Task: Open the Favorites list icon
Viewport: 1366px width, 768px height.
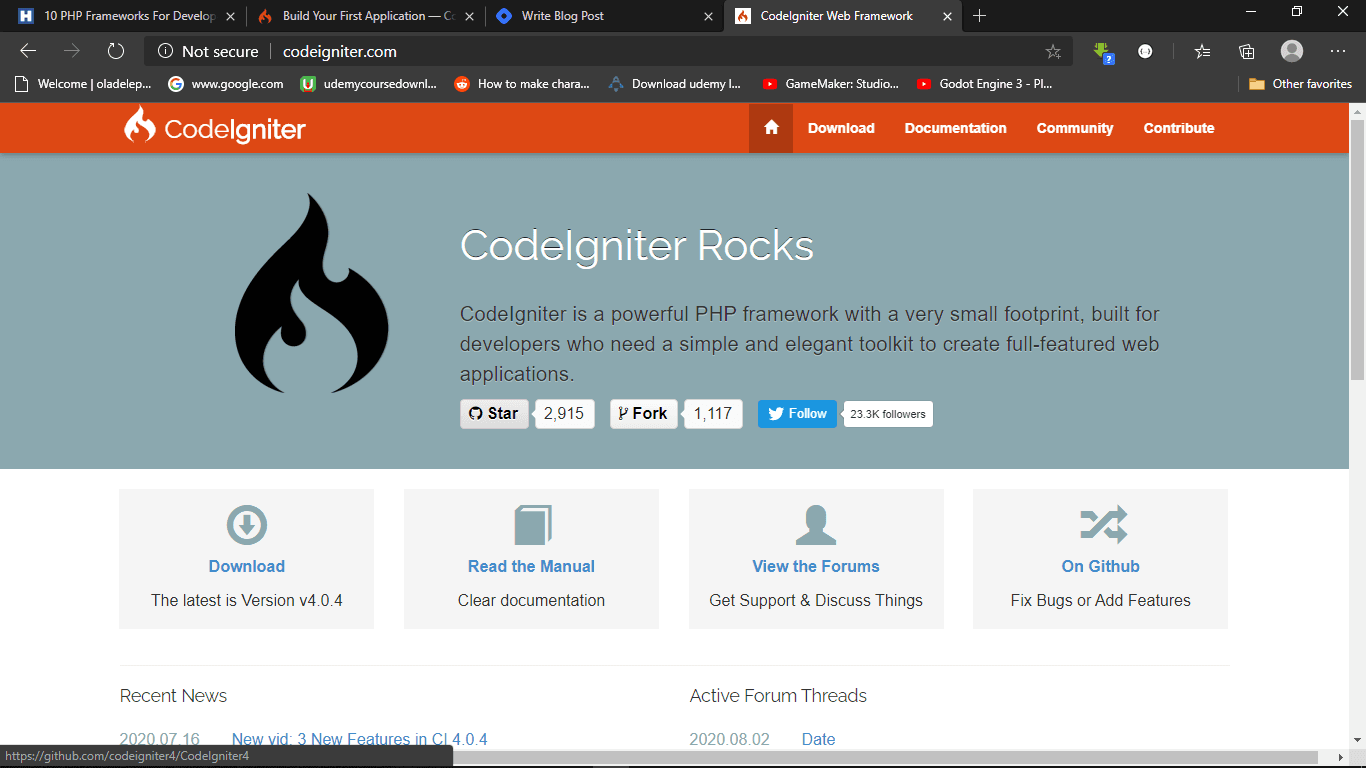Action: (1202, 51)
